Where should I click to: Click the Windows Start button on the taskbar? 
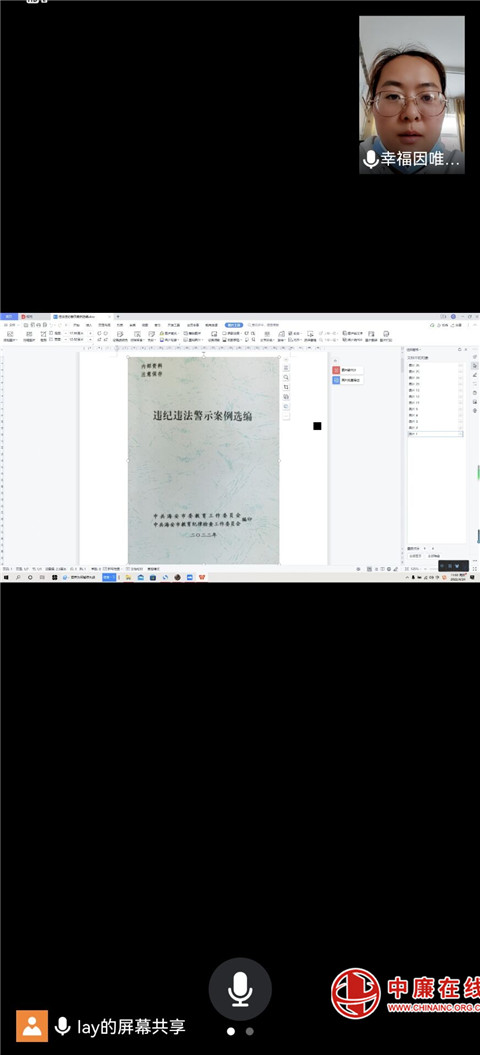[x=5, y=577]
